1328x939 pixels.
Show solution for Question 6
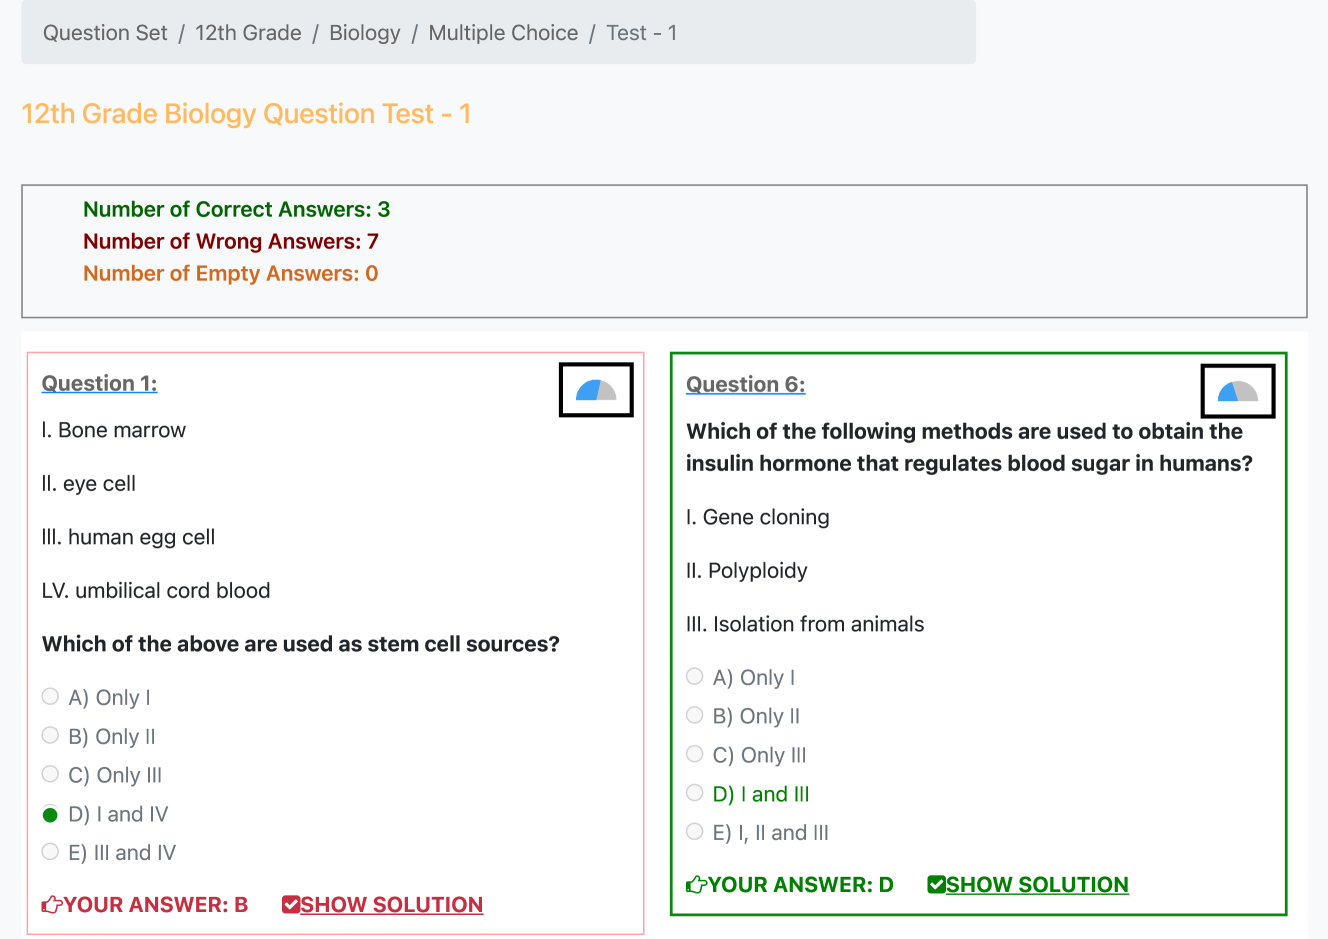[1036, 885]
